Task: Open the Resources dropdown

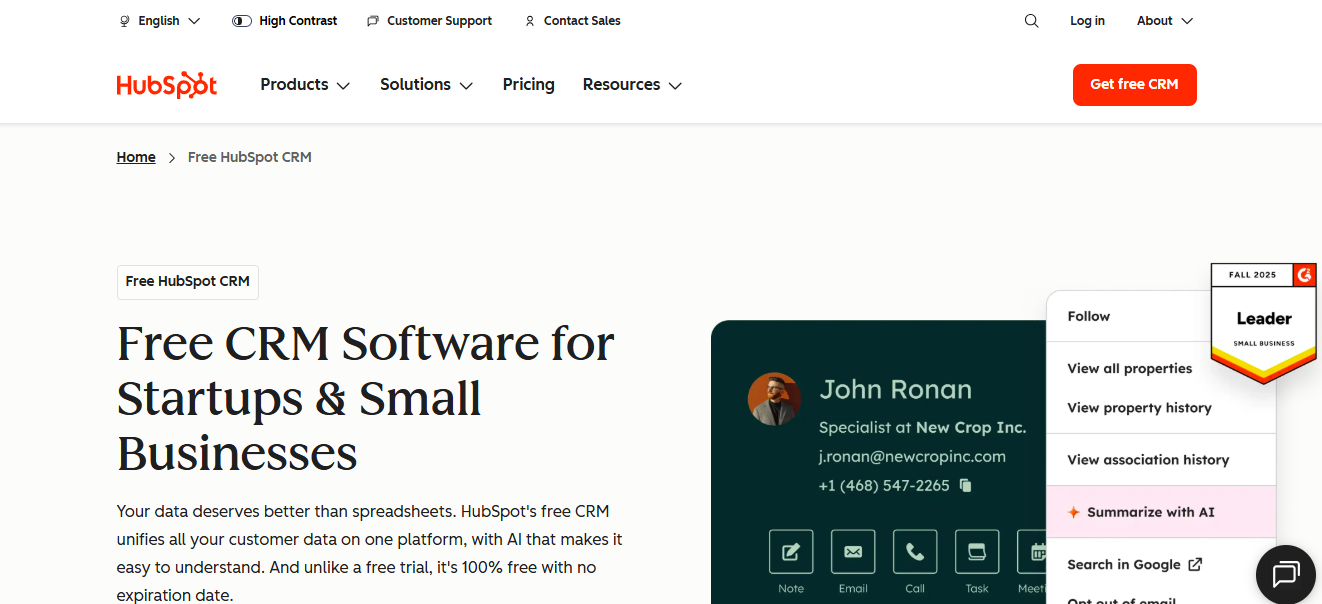Action: tap(631, 84)
